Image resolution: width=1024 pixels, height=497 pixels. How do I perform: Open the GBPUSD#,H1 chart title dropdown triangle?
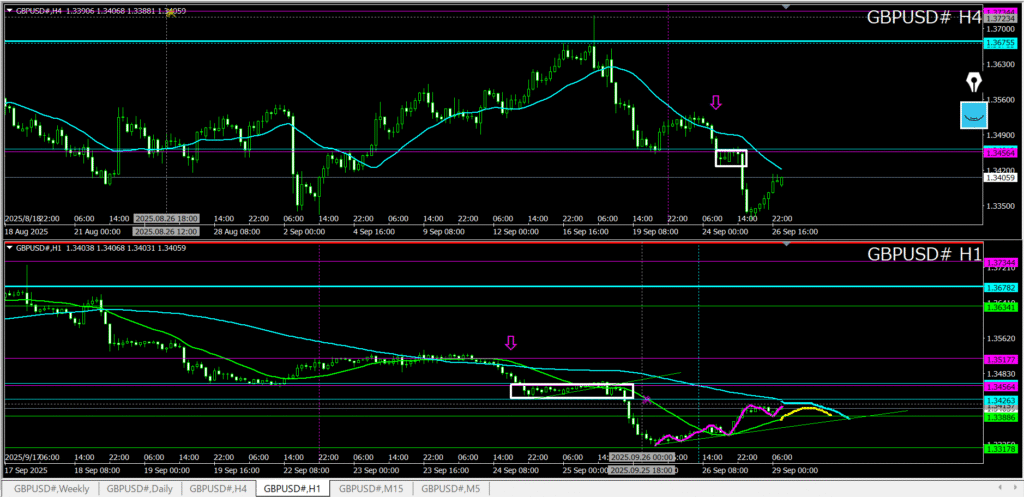point(9,247)
